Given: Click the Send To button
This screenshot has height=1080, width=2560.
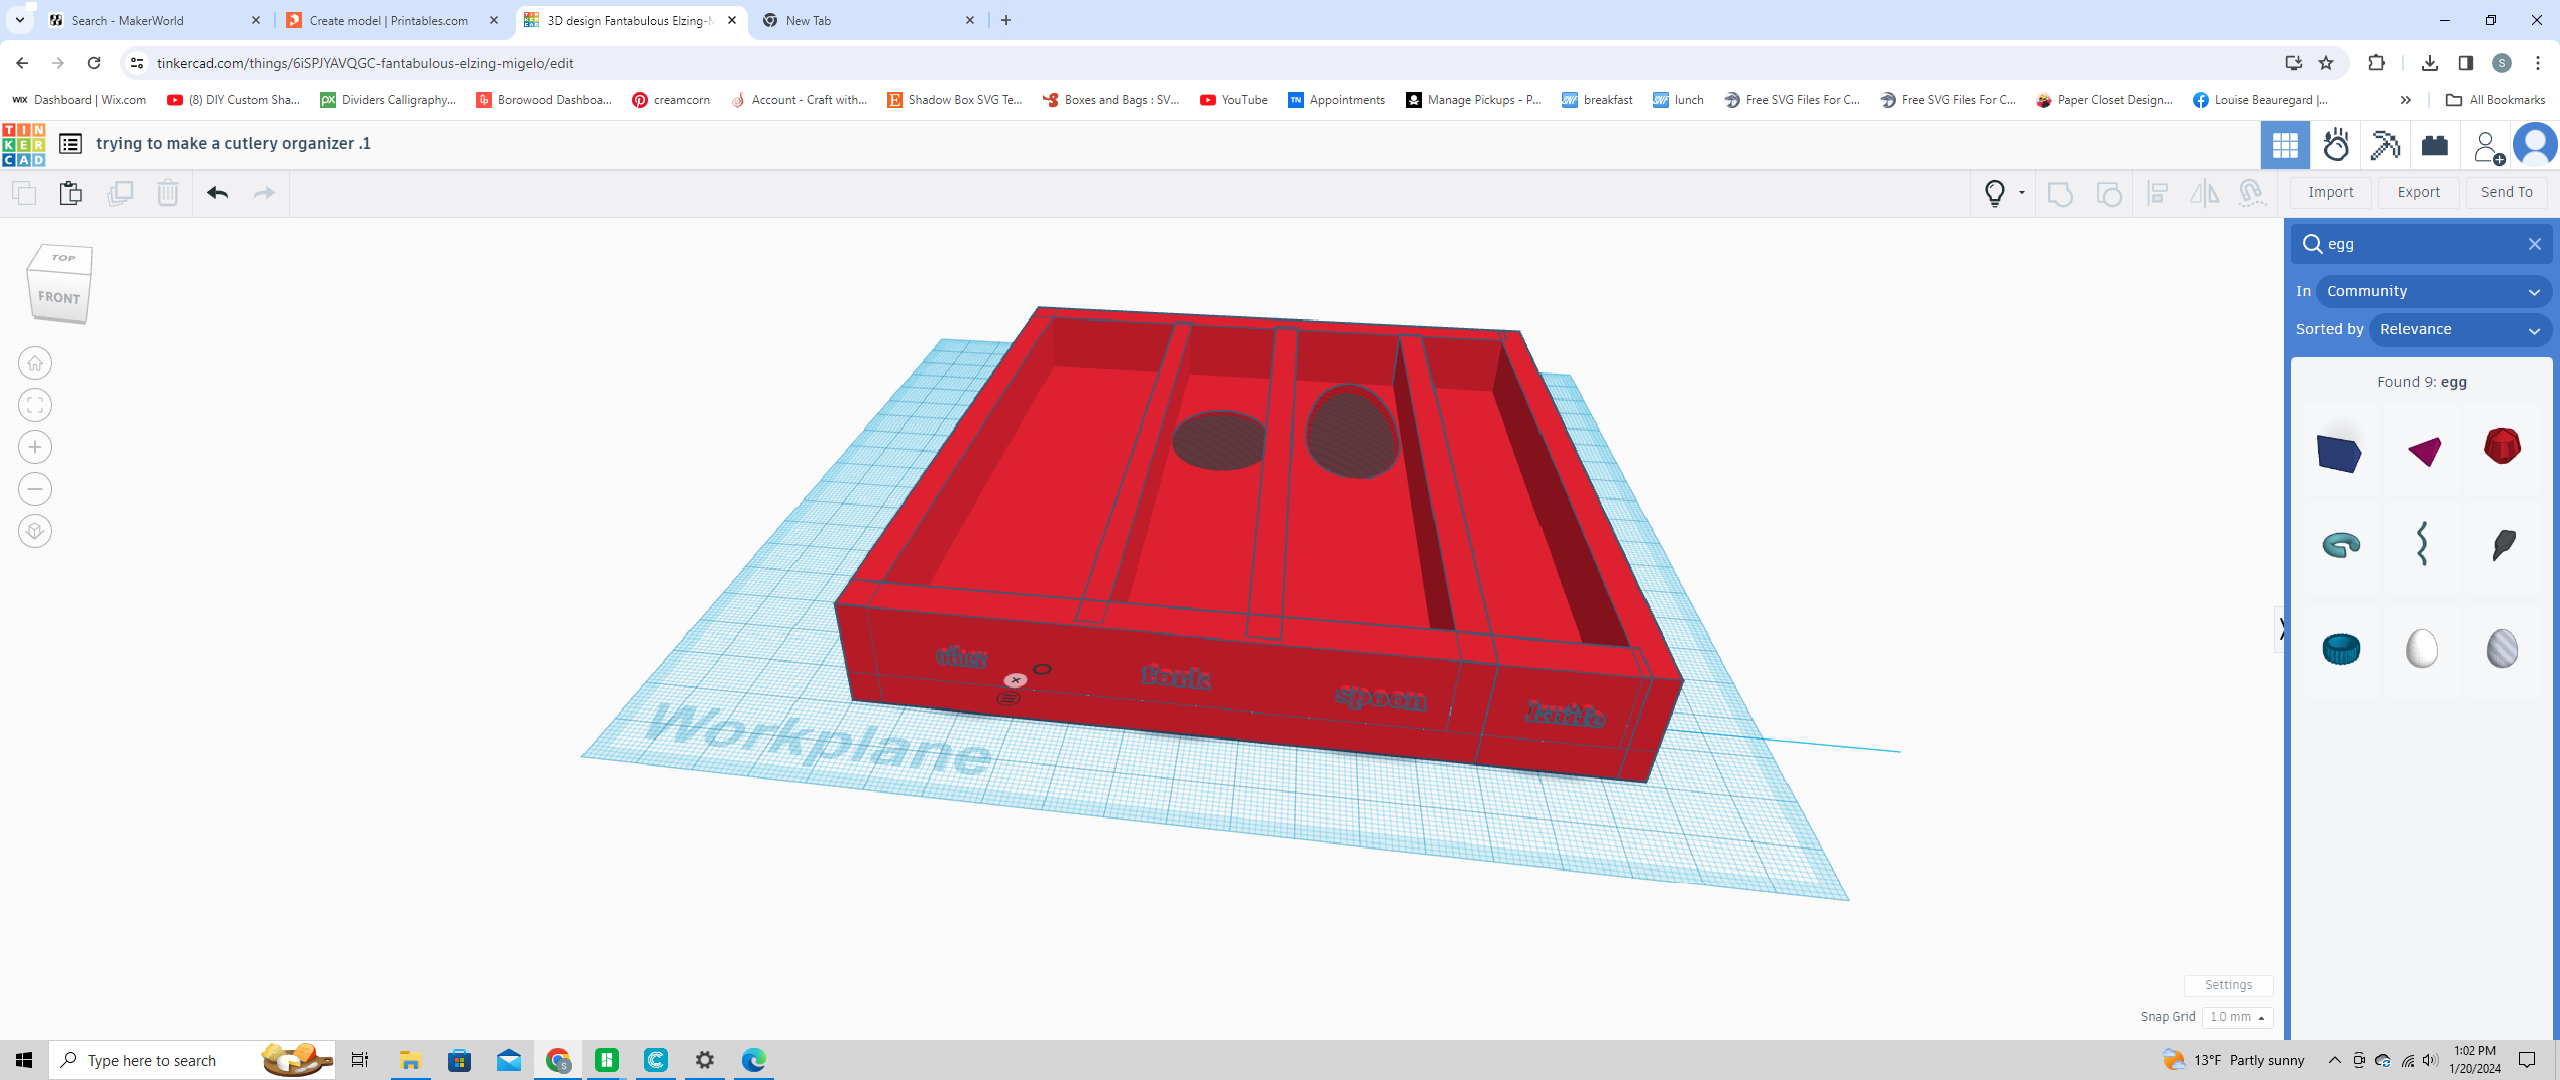Looking at the screenshot, I should (x=2507, y=192).
